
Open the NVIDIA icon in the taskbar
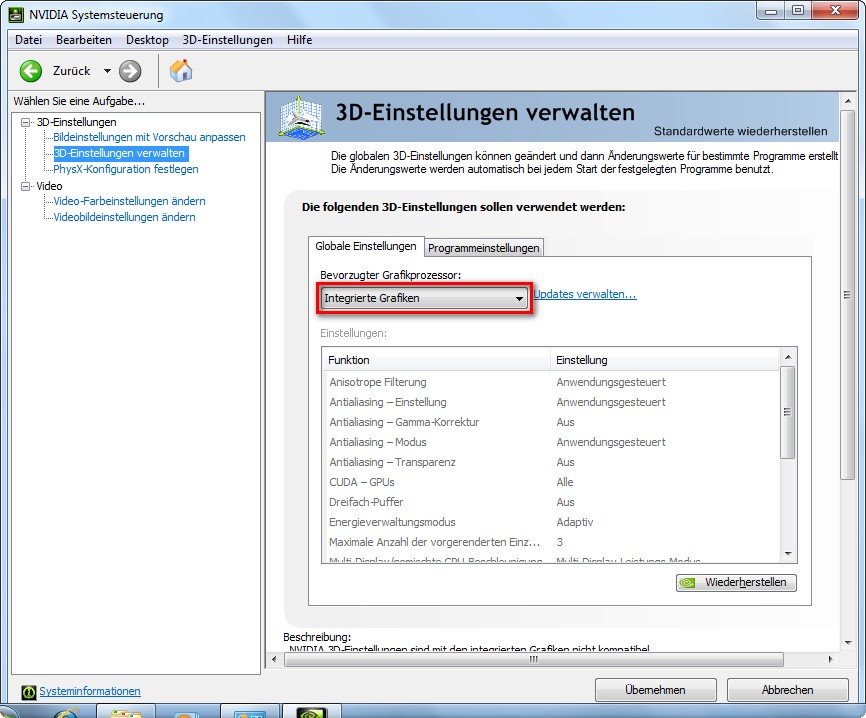tap(311, 712)
